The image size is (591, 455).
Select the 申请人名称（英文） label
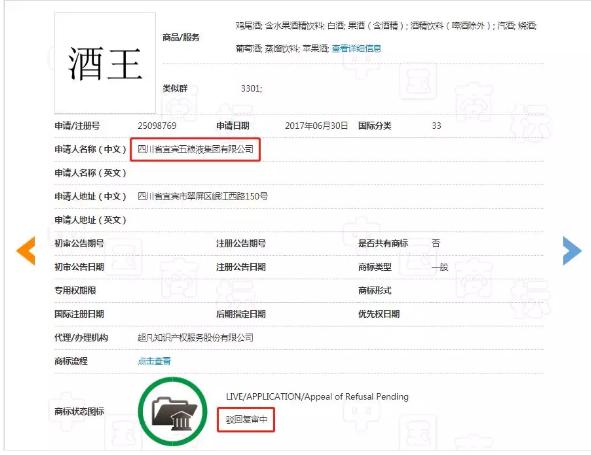[90, 173]
